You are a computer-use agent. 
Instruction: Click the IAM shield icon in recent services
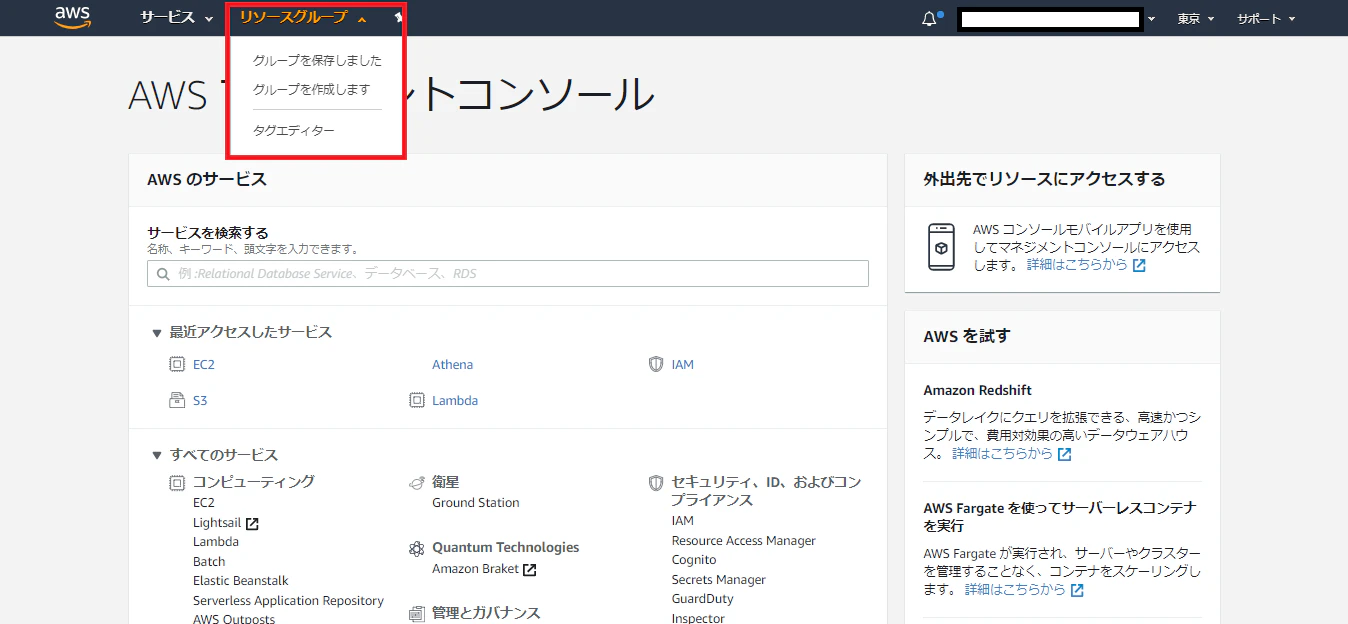point(656,364)
